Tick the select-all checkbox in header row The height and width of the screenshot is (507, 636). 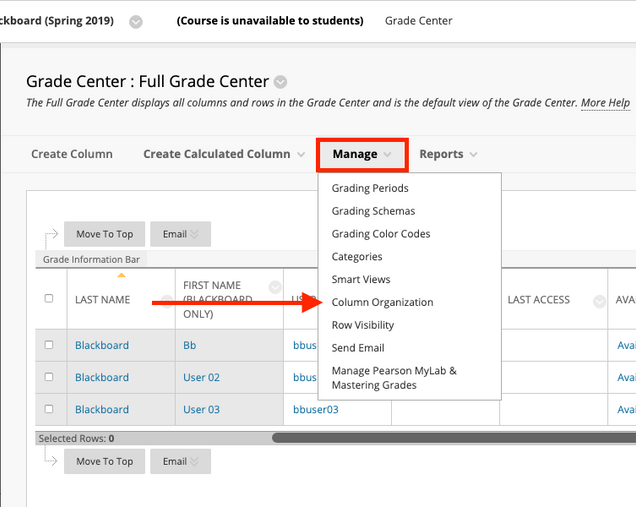[x=50, y=299]
